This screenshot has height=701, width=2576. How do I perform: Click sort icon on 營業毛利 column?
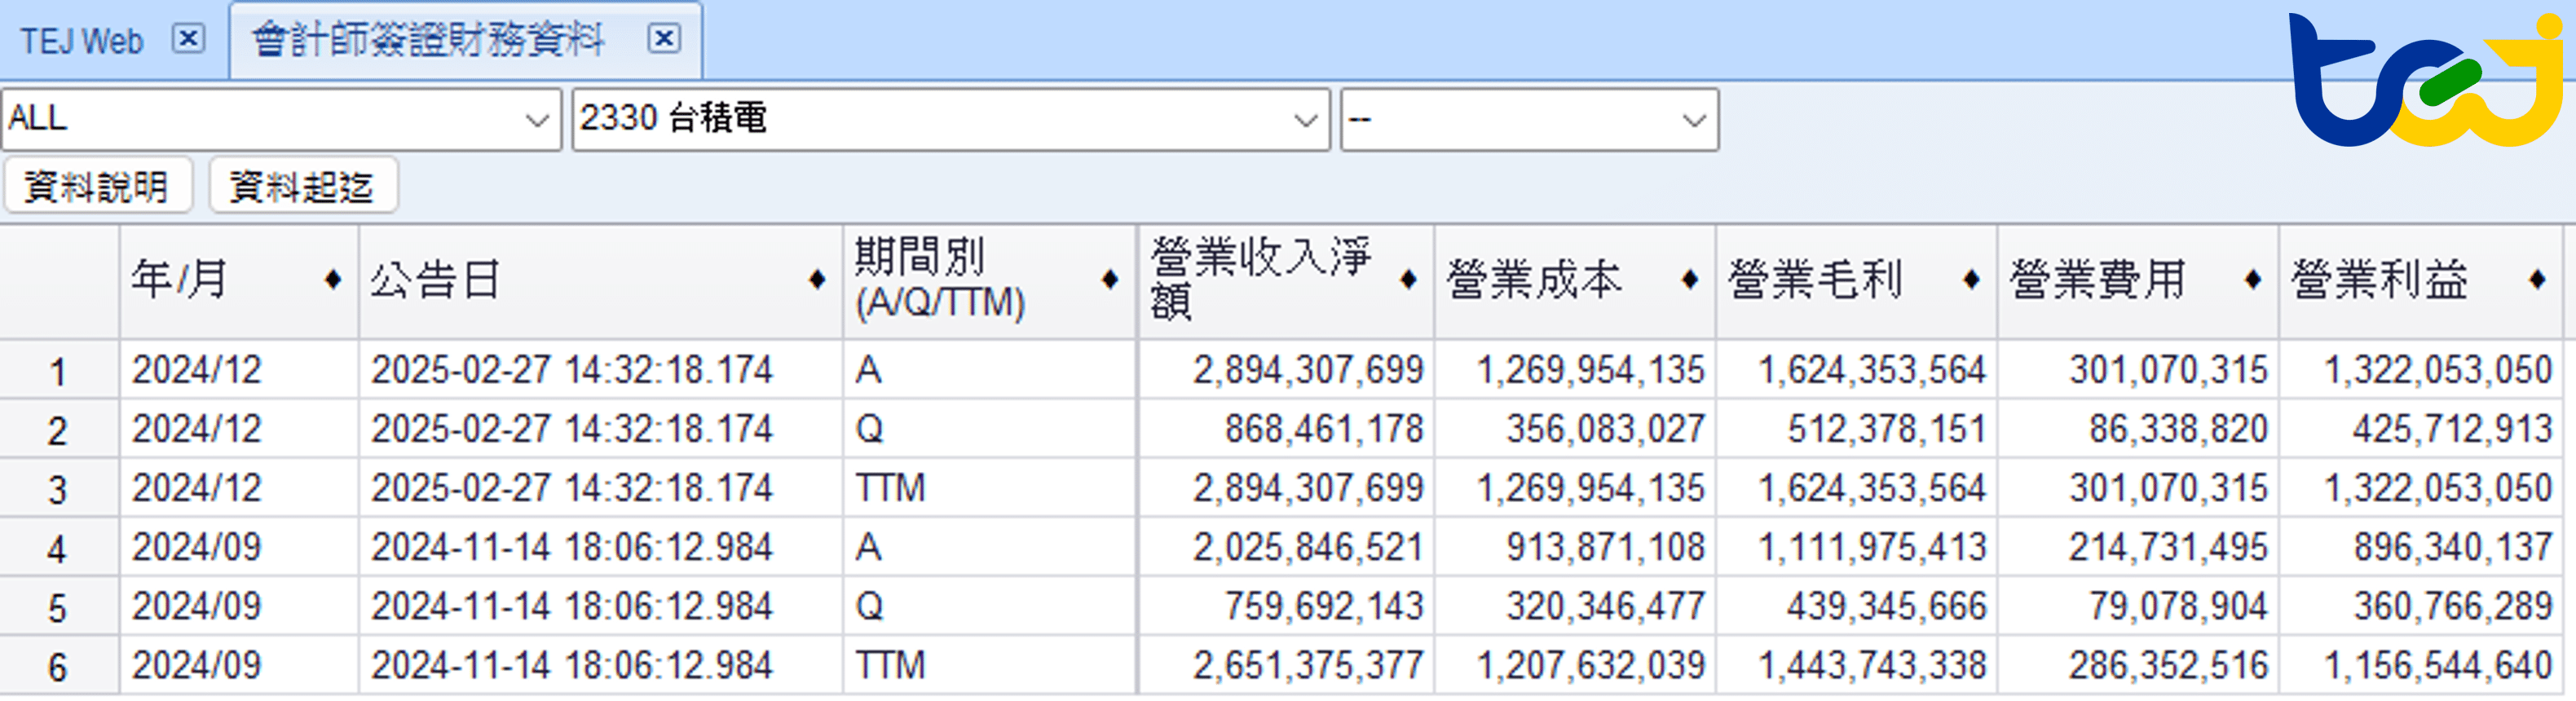[1970, 280]
